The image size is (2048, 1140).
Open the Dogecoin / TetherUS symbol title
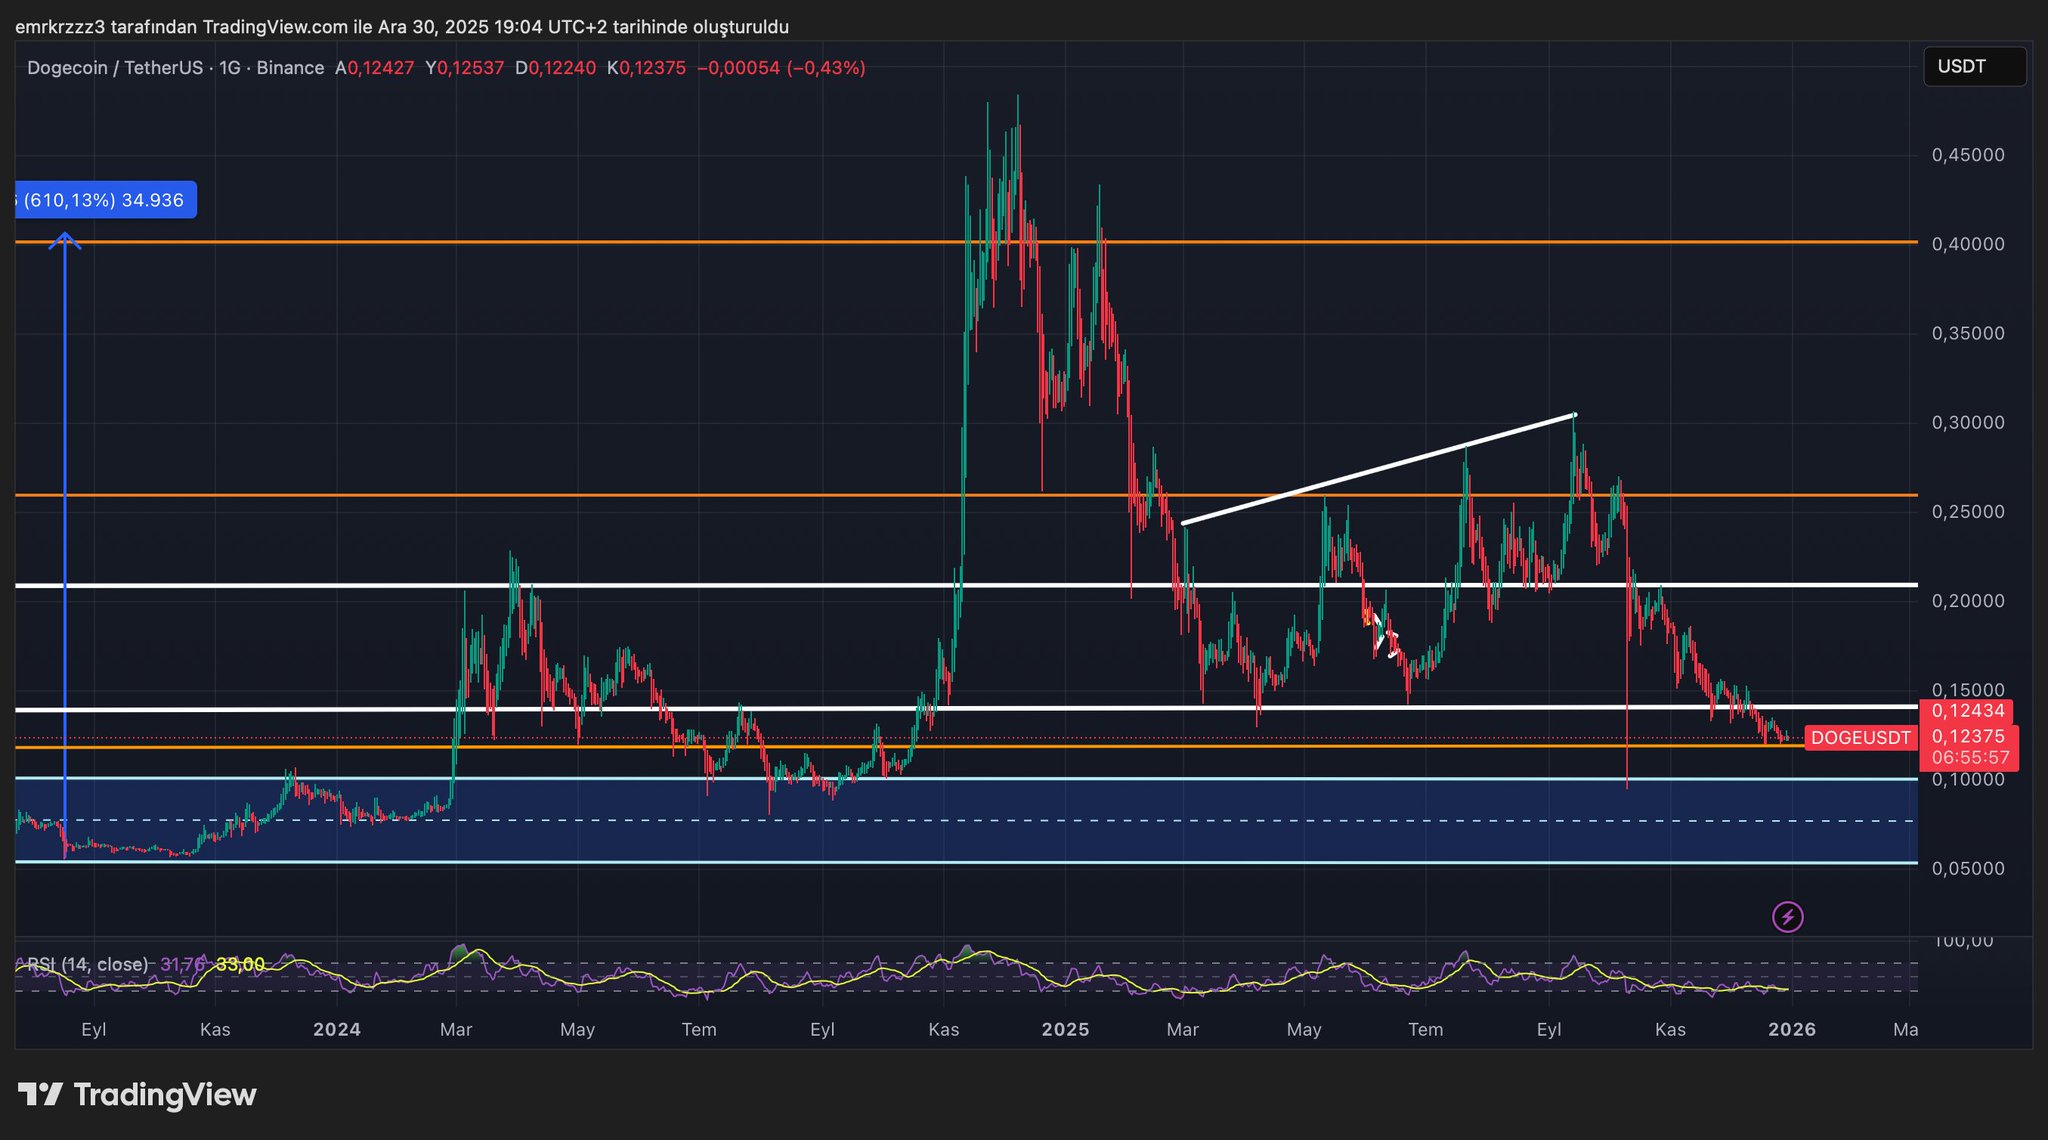pyautogui.click(x=115, y=68)
